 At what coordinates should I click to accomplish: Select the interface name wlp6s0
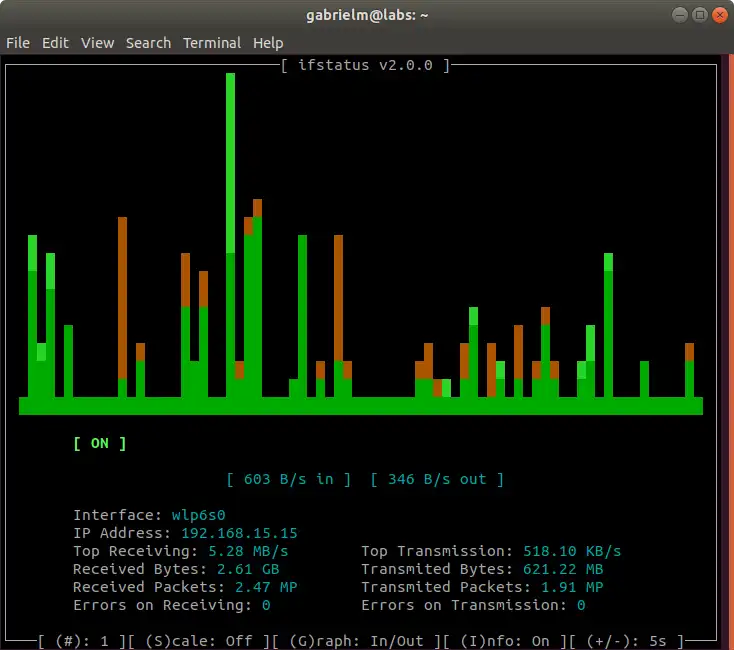(x=198, y=515)
